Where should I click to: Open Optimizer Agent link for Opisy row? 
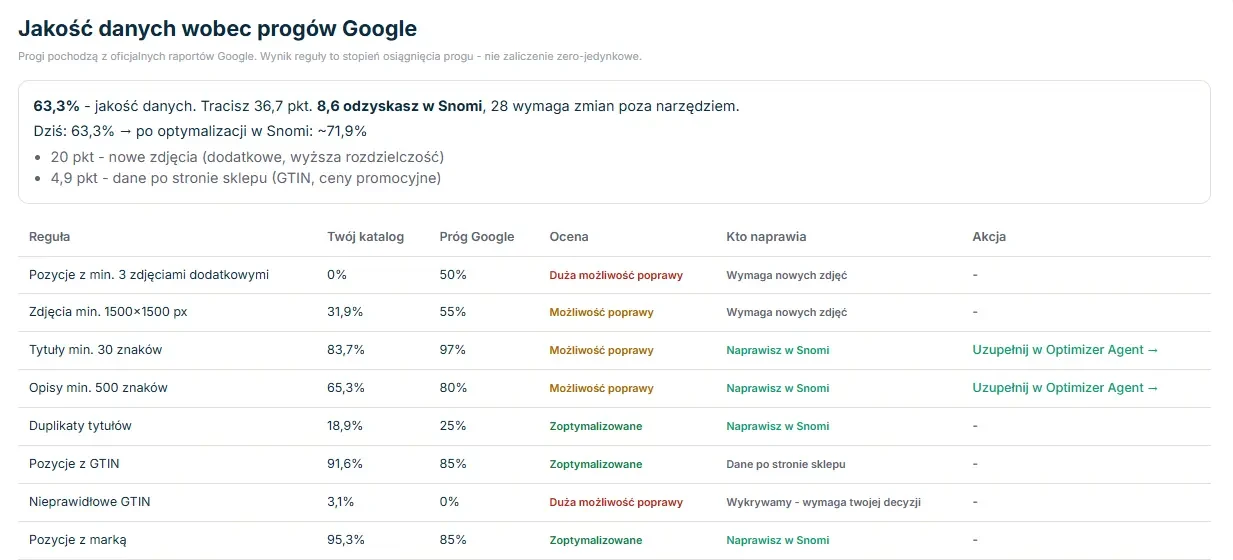tap(1065, 388)
